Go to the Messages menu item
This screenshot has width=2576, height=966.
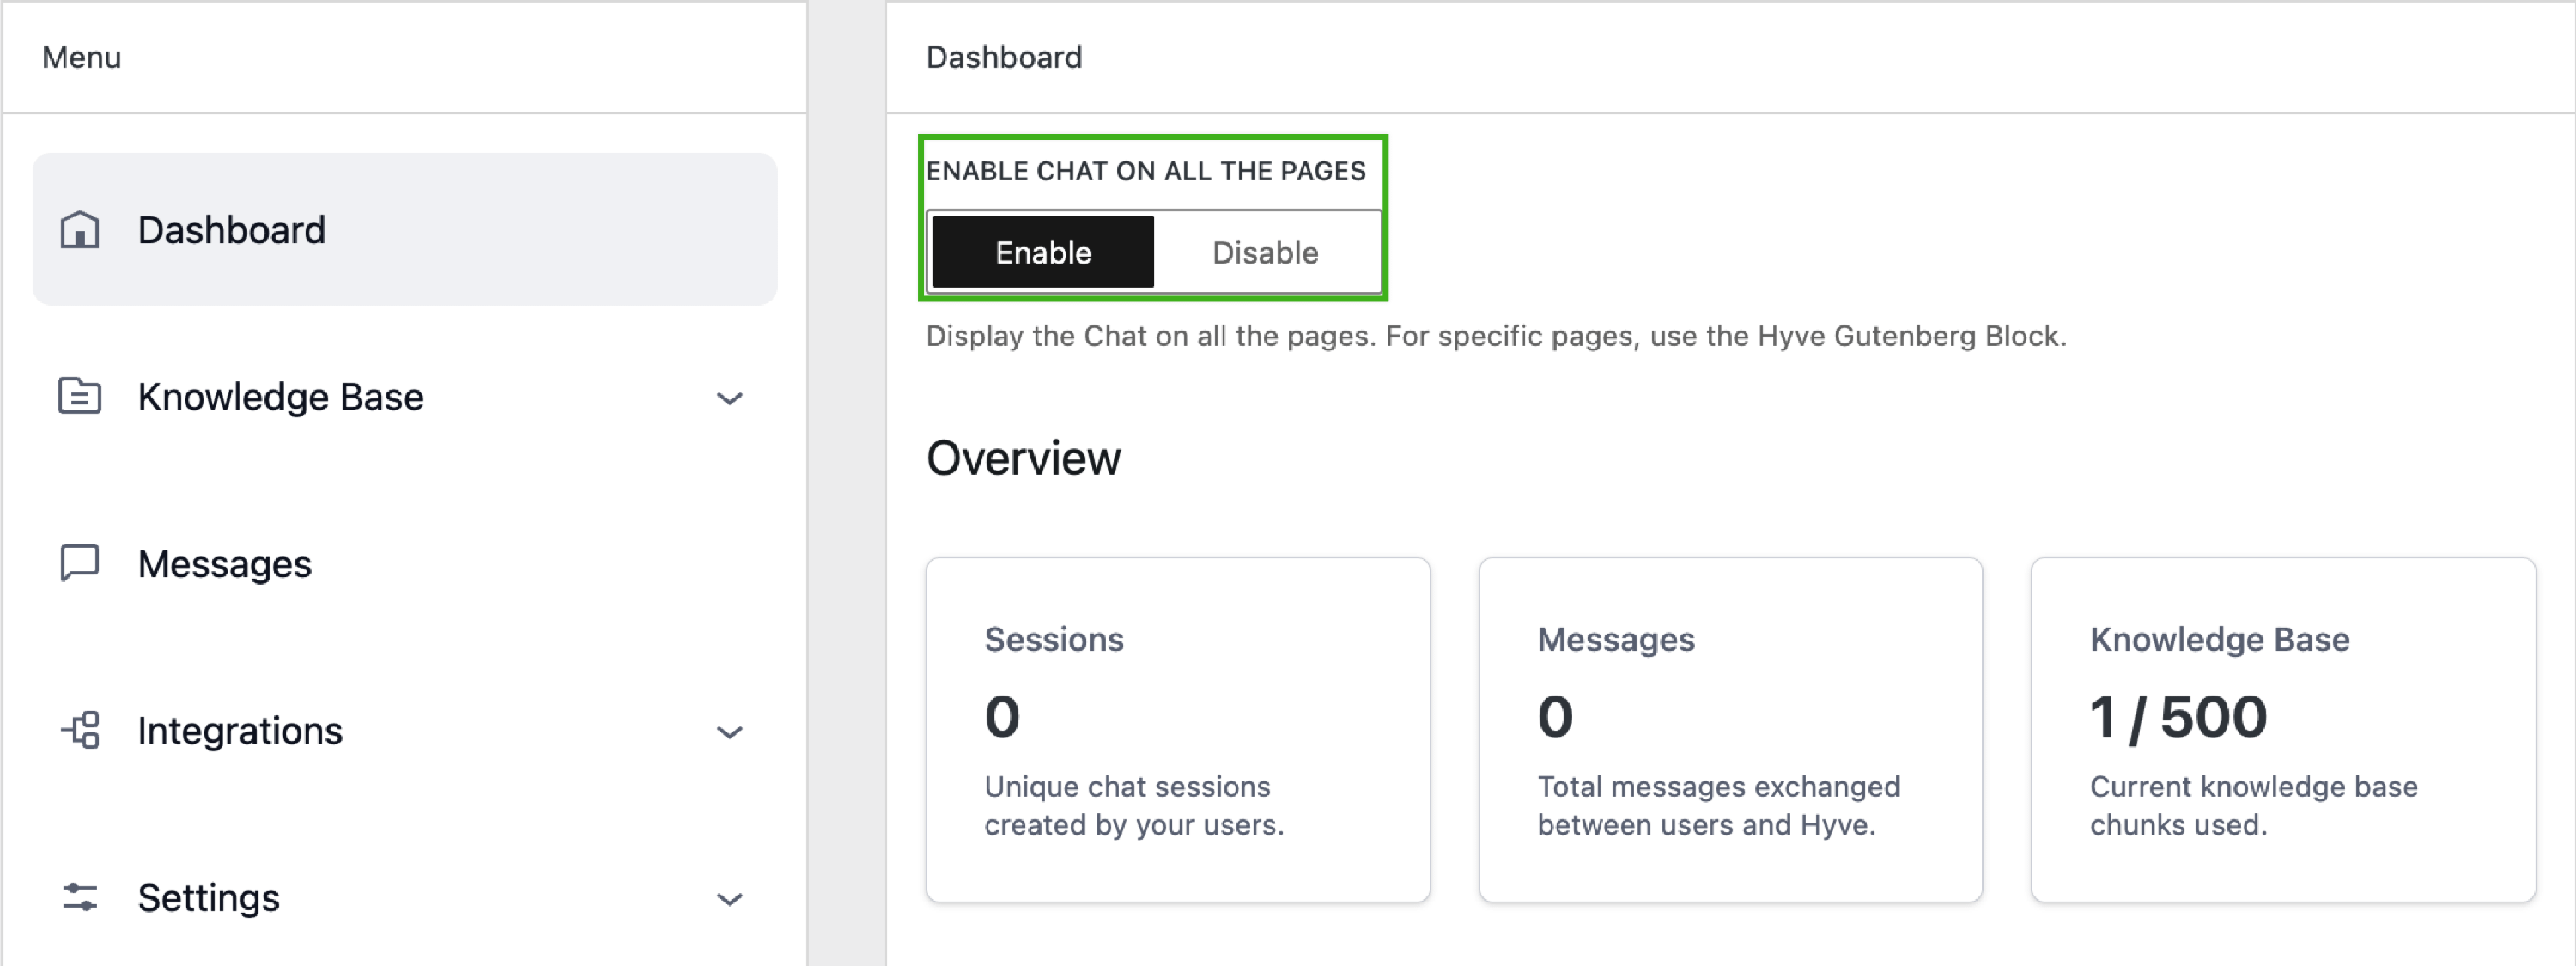point(225,564)
